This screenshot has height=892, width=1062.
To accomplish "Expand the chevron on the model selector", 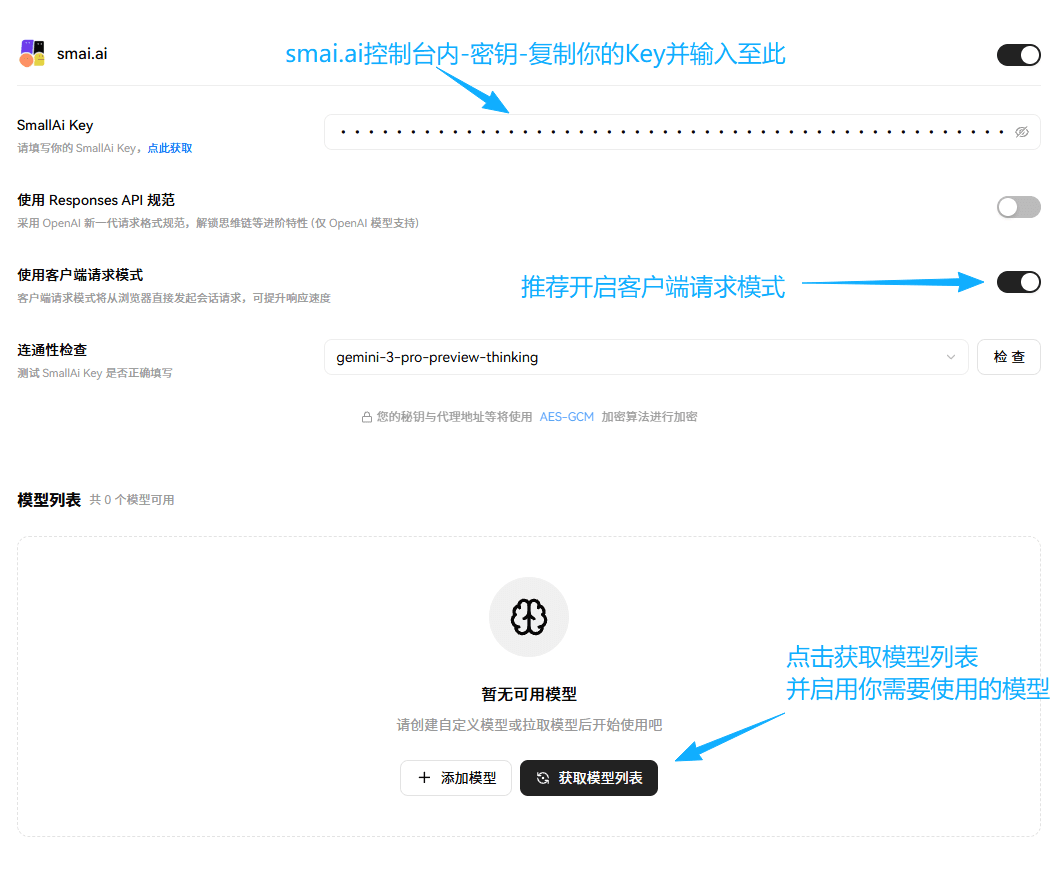I will tap(951, 357).
